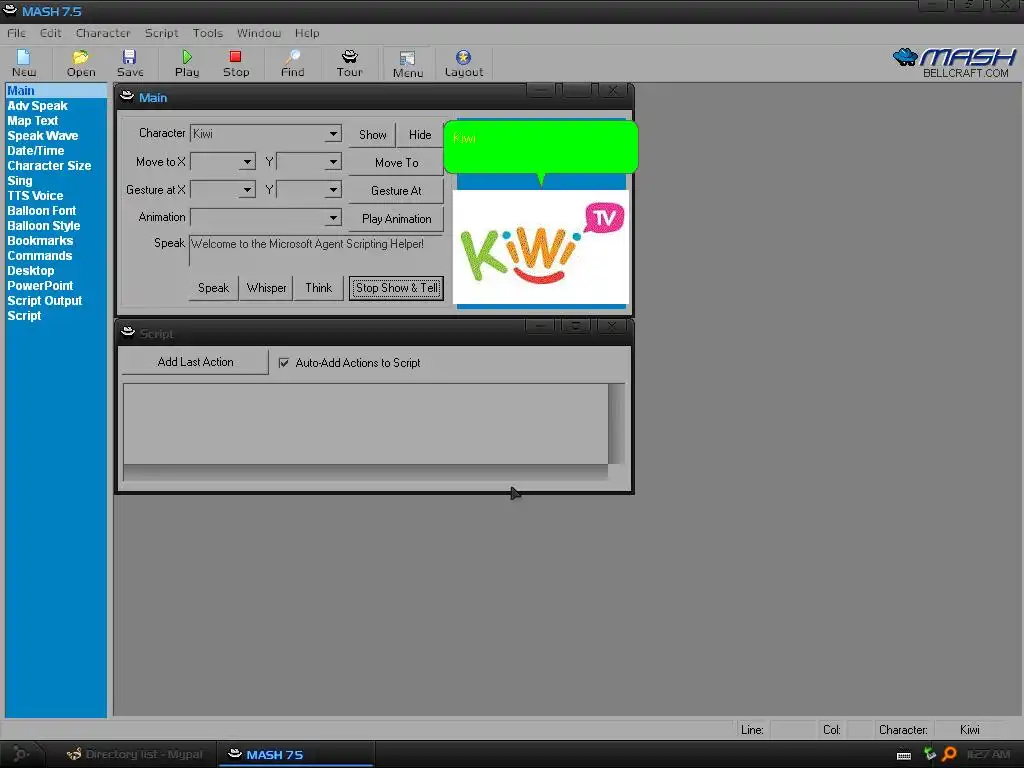Select PowerPoint in the sidebar
Viewport: 1024px width, 768px height.
[40, 286]
